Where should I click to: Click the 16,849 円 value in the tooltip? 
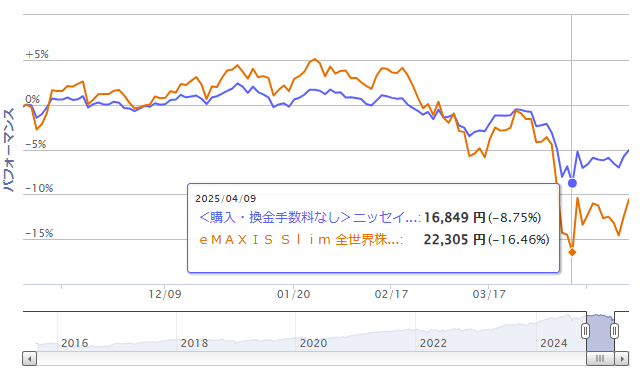[454, 217]
